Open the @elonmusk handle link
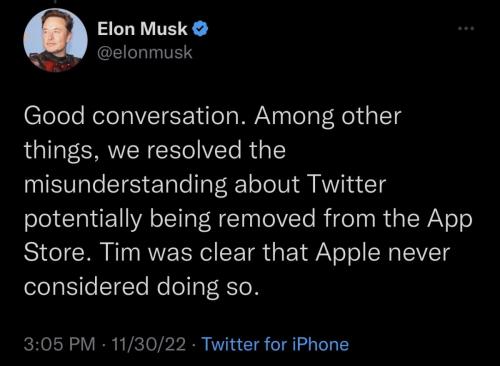This screenshot has width=500, height=366. coord(145,52)
